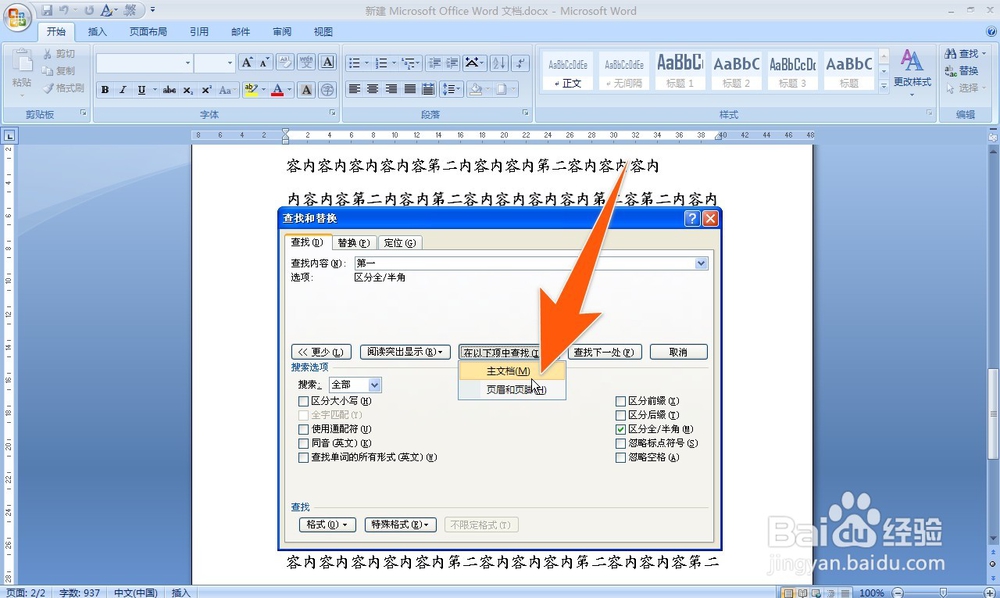Click the font color button
The width and height of the screenshot is (1000, 598).
click(x=277, y=90)
